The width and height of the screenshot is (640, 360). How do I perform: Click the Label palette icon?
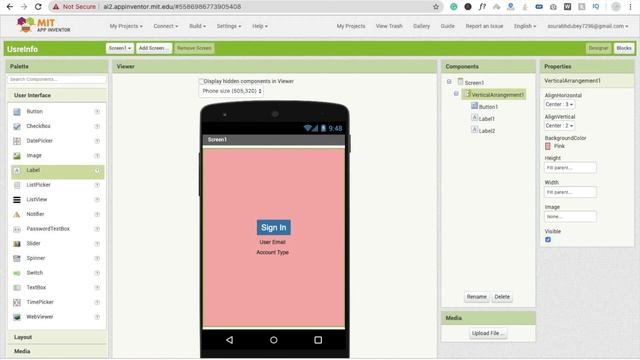click(17, 170)
